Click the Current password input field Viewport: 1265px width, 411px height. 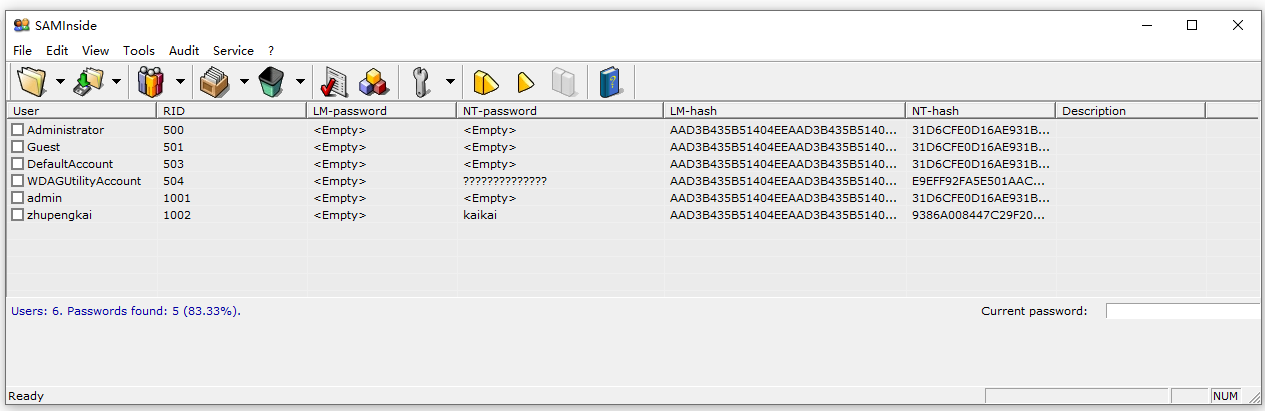tap(1182, 311)
